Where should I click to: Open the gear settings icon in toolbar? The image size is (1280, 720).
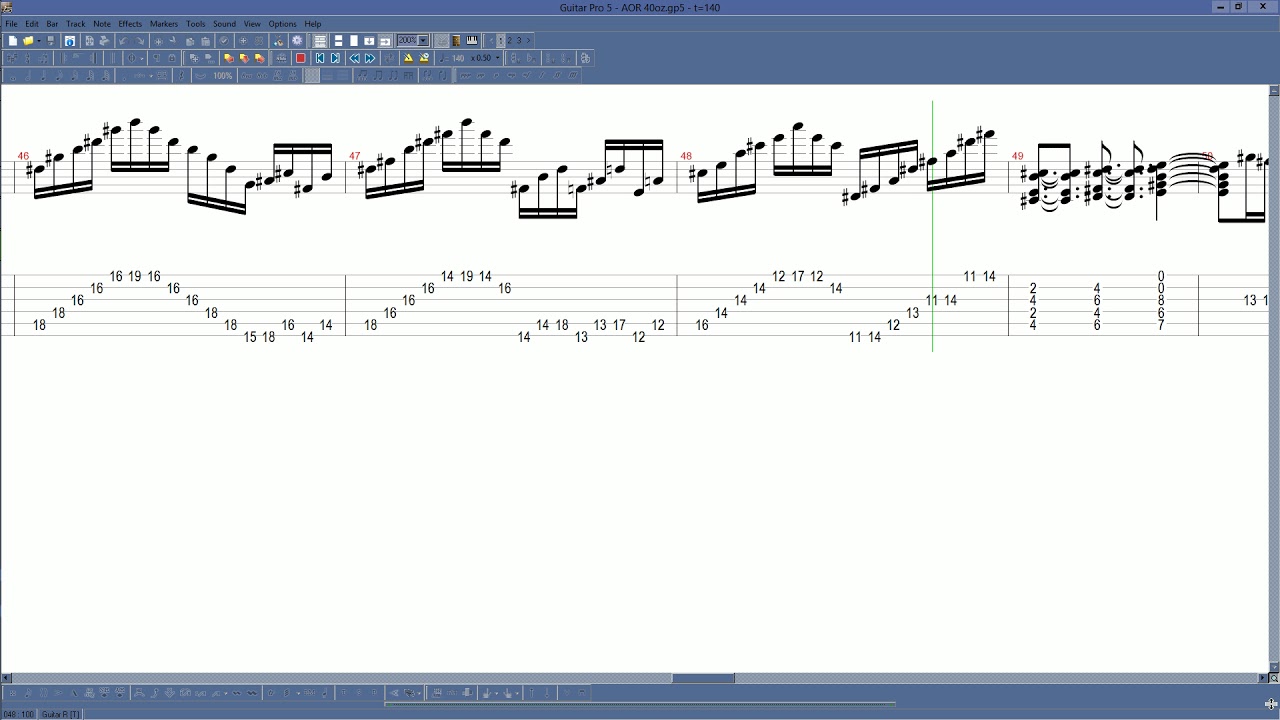(296, 41)
